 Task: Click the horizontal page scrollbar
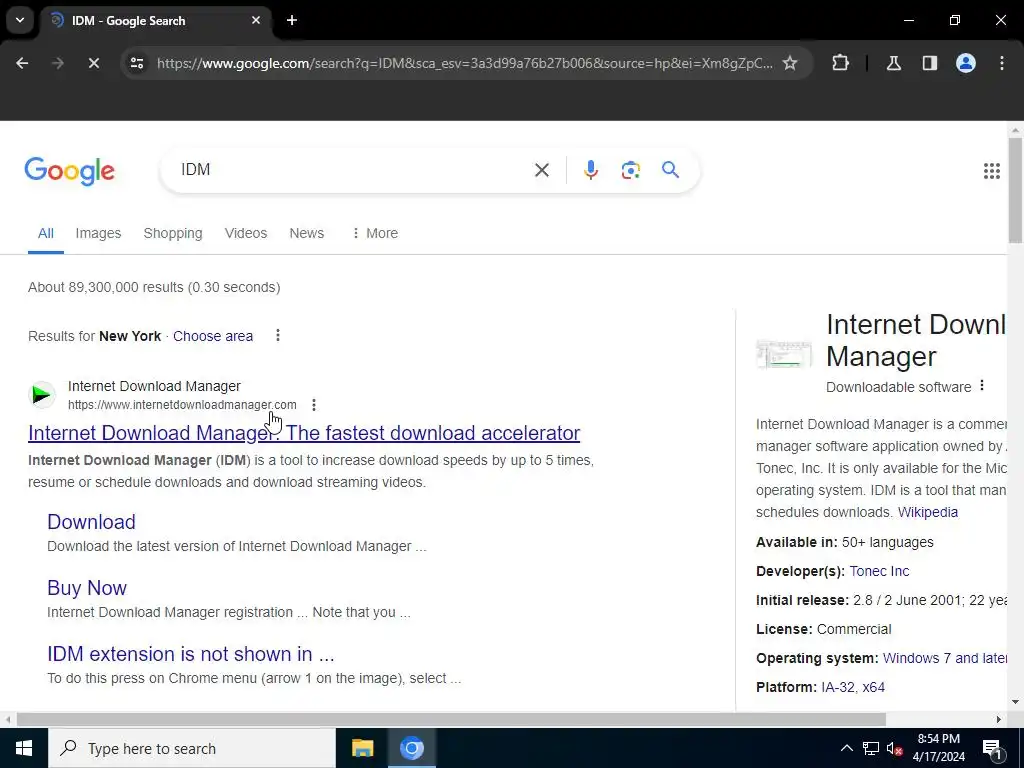(451, 719)
